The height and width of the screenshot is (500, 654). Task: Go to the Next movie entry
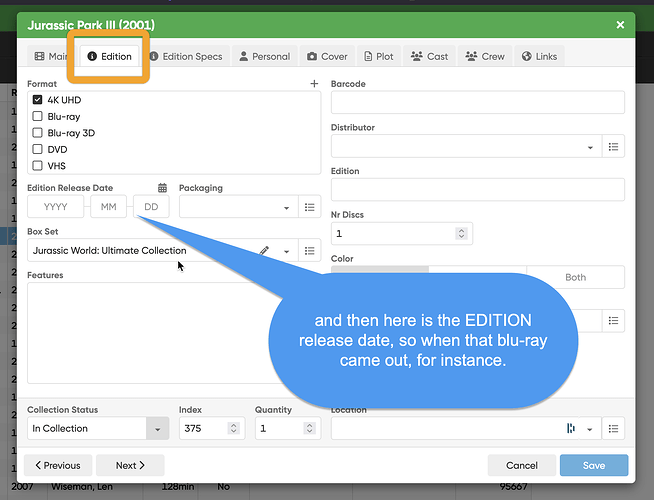131,465
